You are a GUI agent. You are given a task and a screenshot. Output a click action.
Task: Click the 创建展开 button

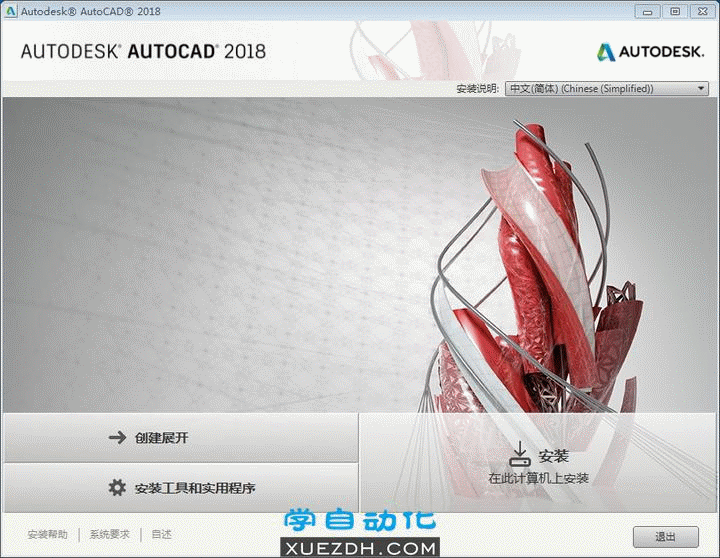coord(180,438)
